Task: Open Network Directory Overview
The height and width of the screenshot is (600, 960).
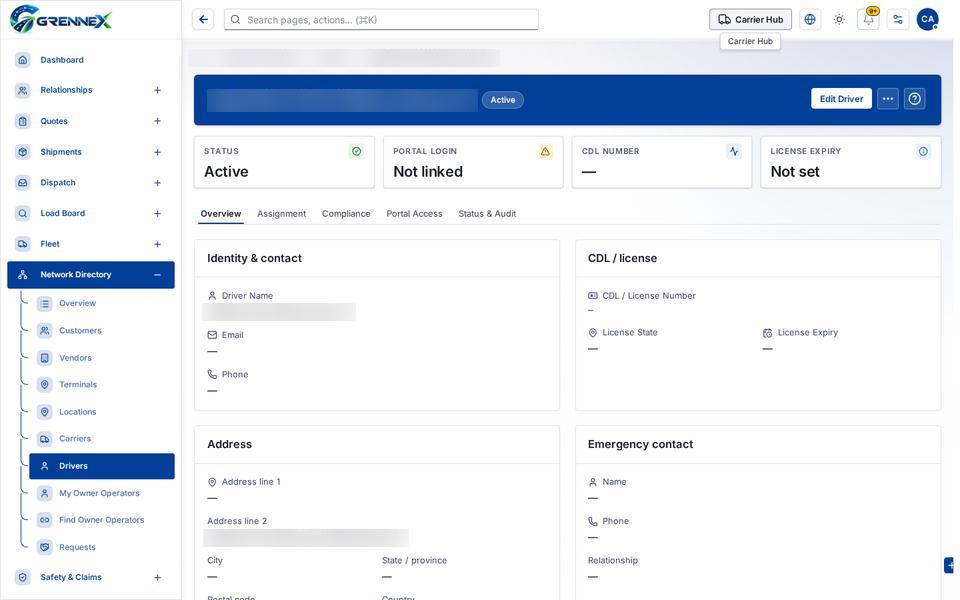Action: (102, 303)
